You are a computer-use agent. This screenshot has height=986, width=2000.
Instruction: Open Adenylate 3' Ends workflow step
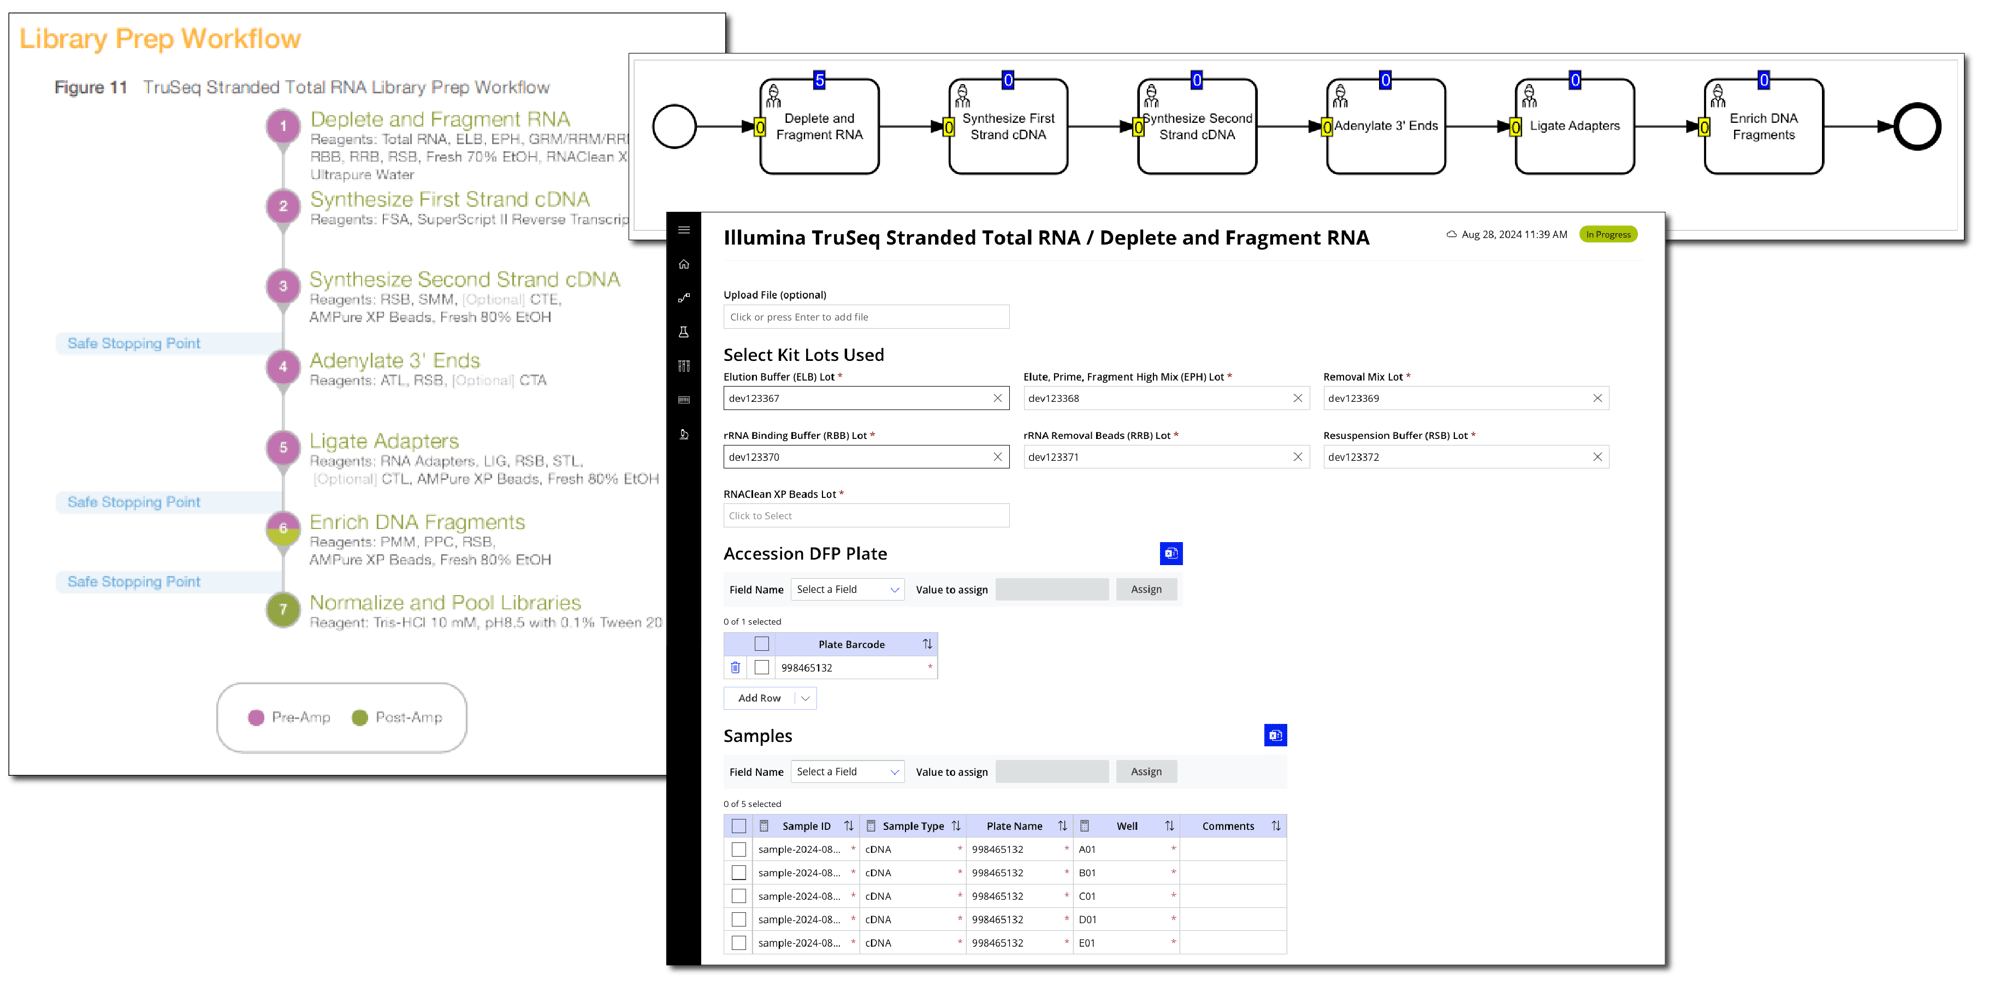pyautogui.click(x=1386, y=127)
